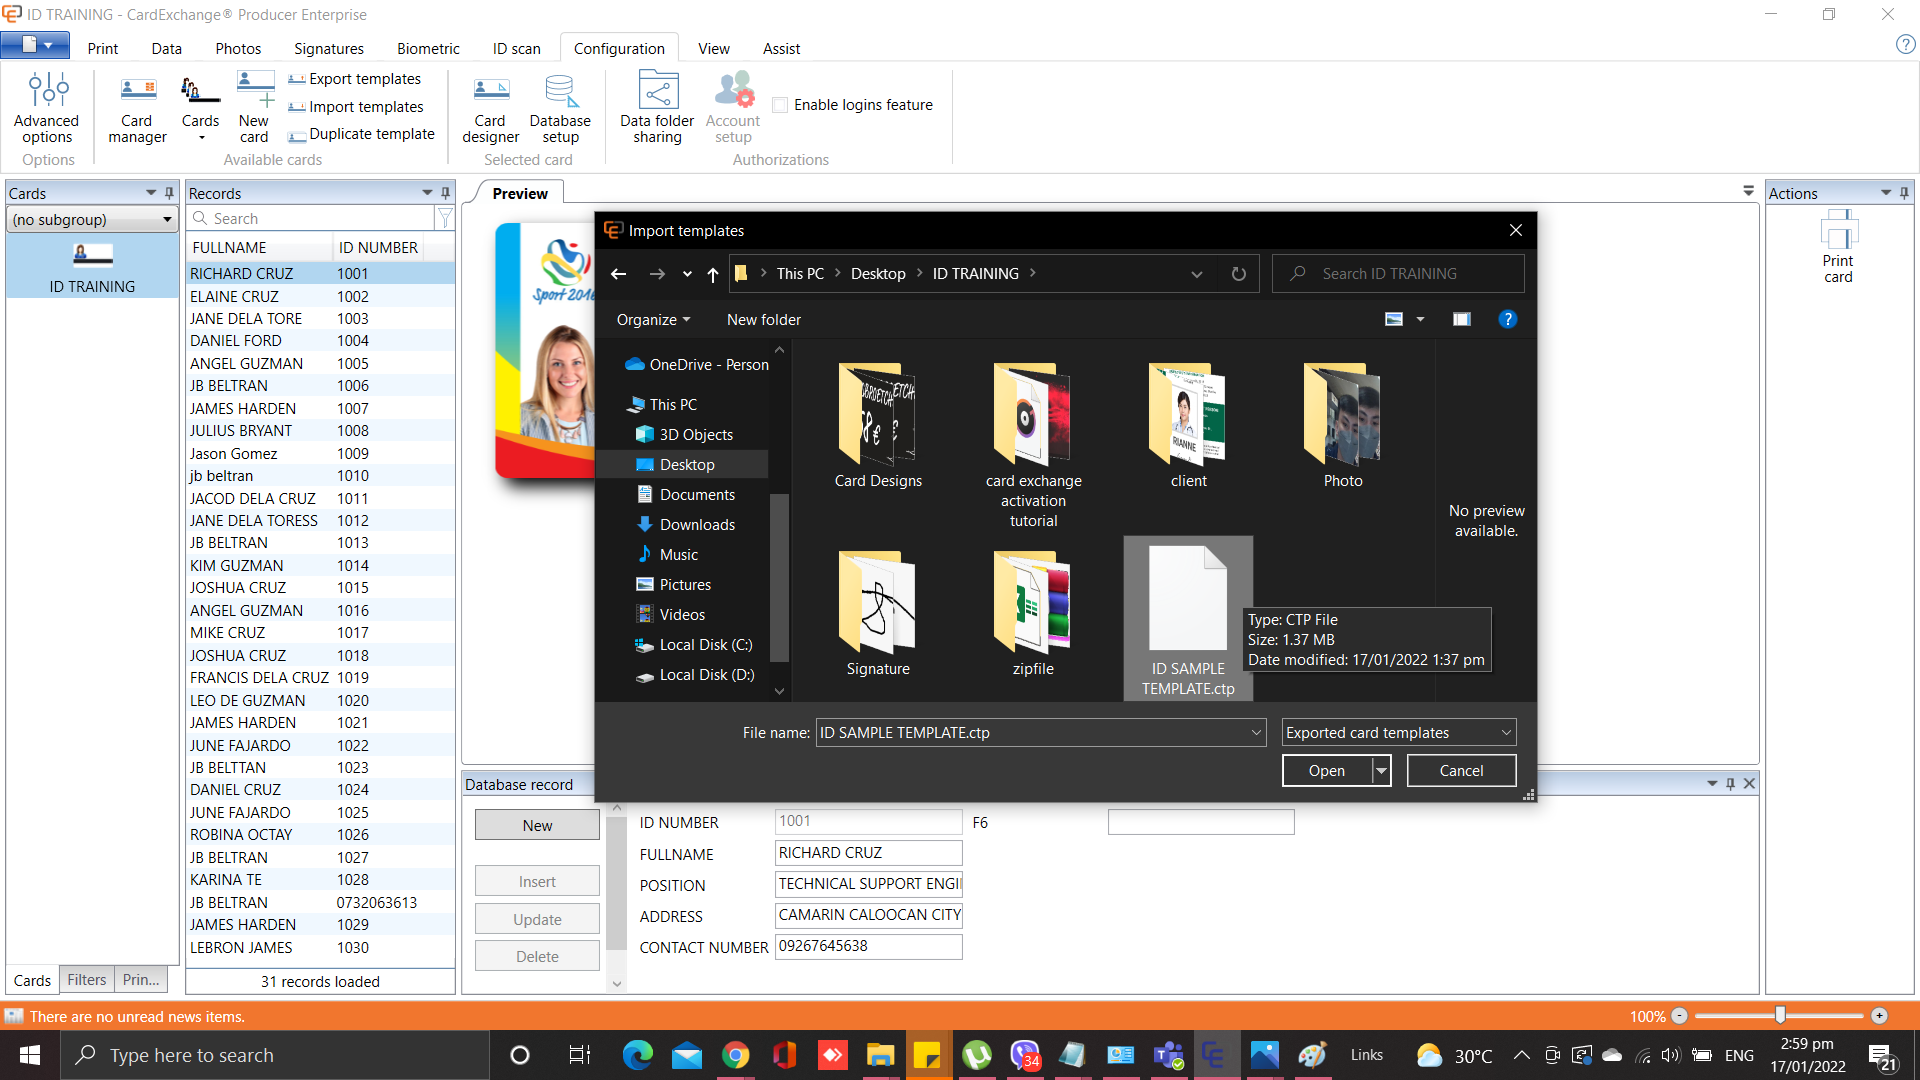Open the split arrow beside Open
Image resolution: width=1920 pixels, height=1080 pixels.
[x=1381, y=771]
